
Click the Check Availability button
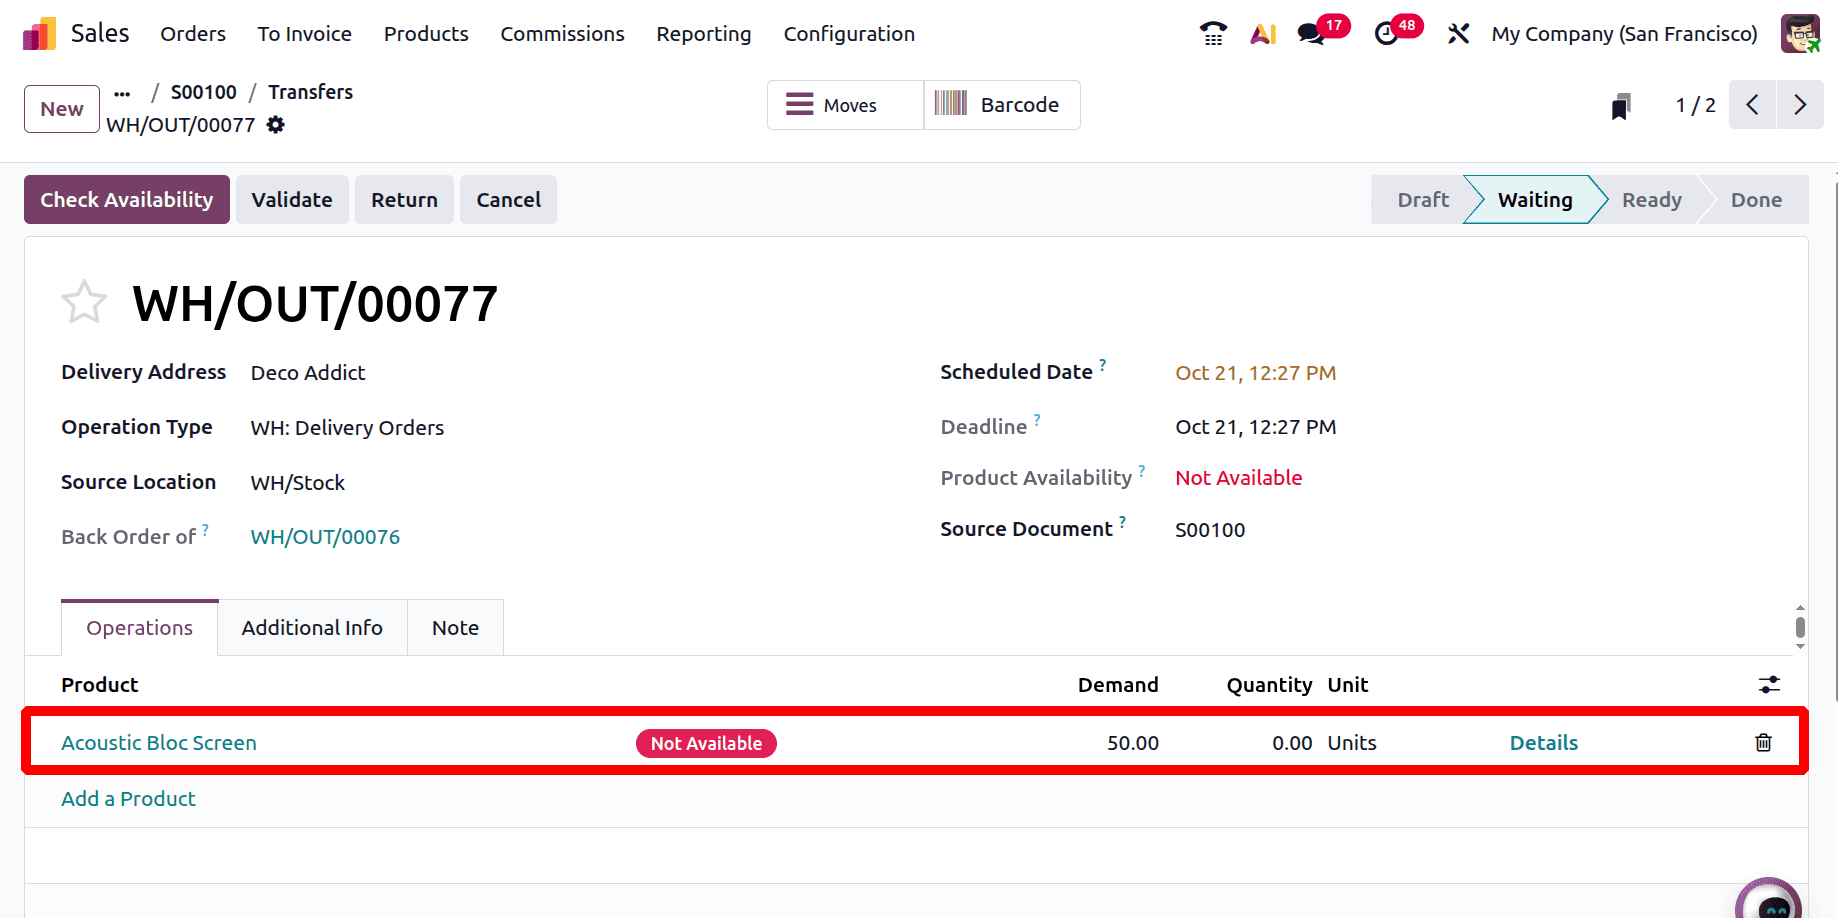click(x=127, y=200)
